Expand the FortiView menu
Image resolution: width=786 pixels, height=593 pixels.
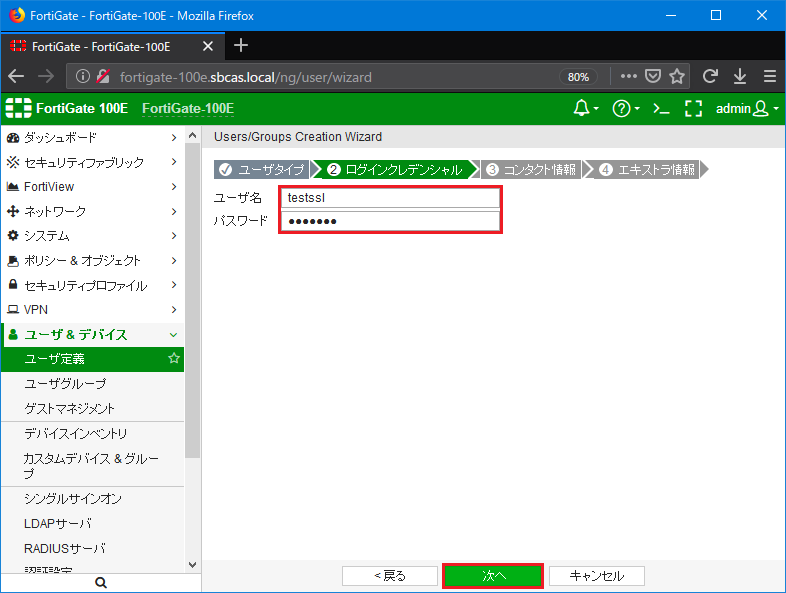tap(92, 186)
